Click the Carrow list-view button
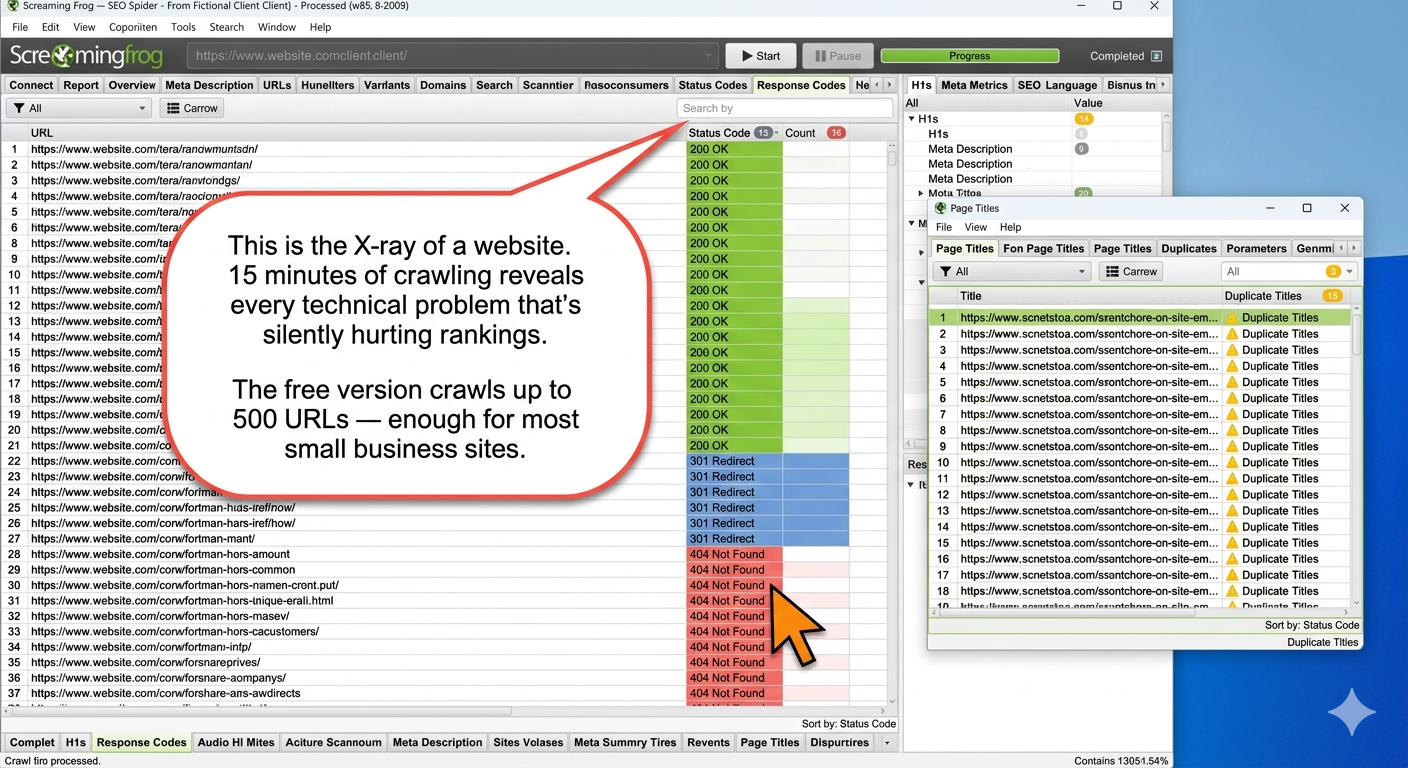 [192, 108]
